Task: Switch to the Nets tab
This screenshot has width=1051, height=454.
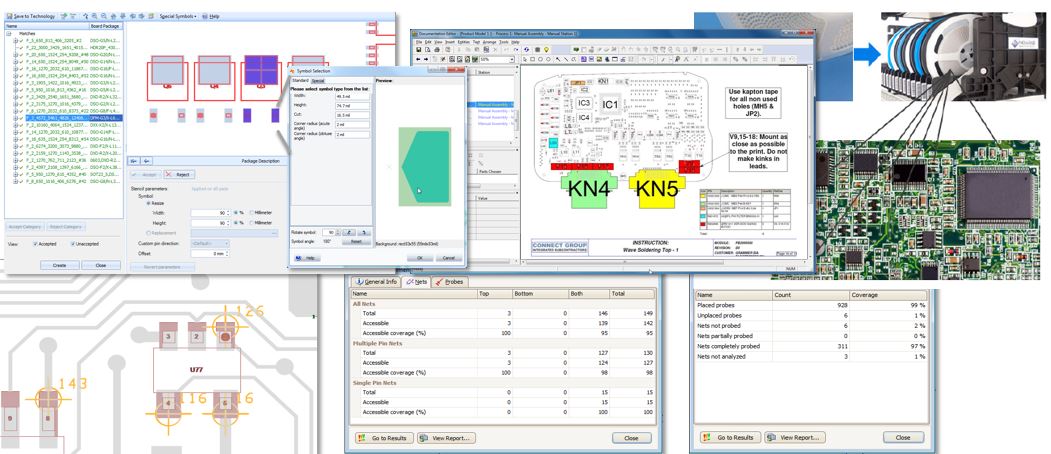Action: pos(417,282)
